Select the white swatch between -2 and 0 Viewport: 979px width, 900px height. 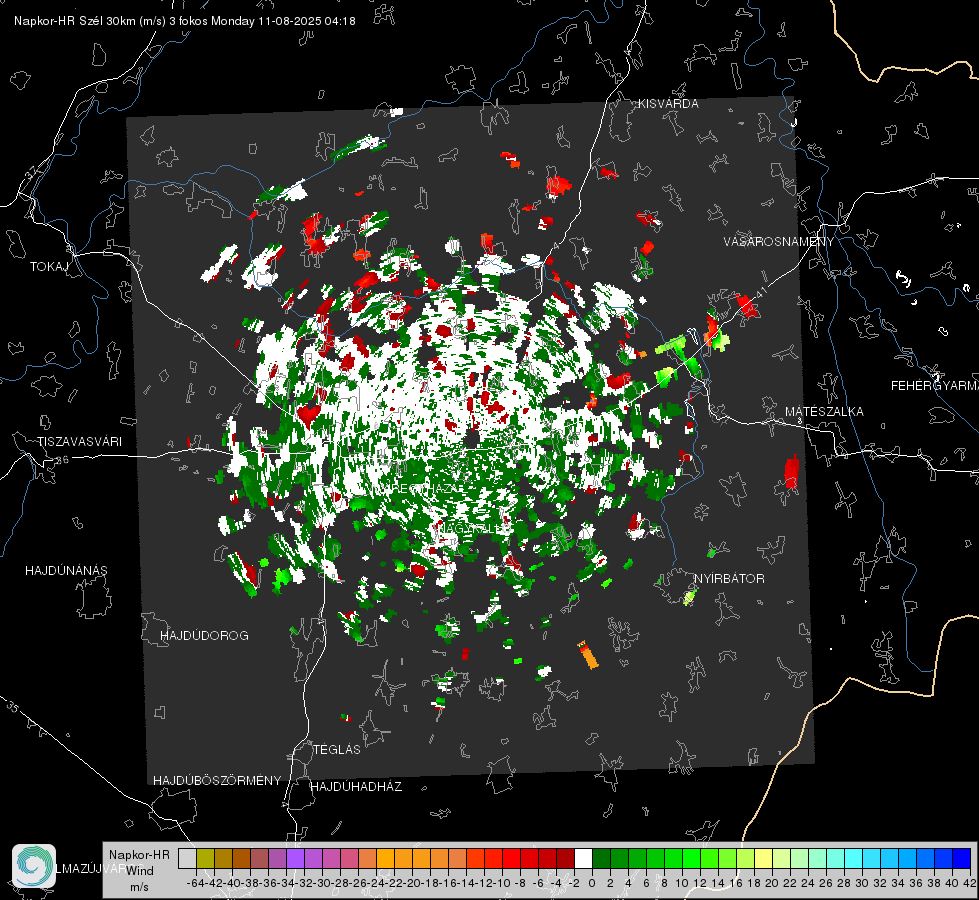coord(583,858)
